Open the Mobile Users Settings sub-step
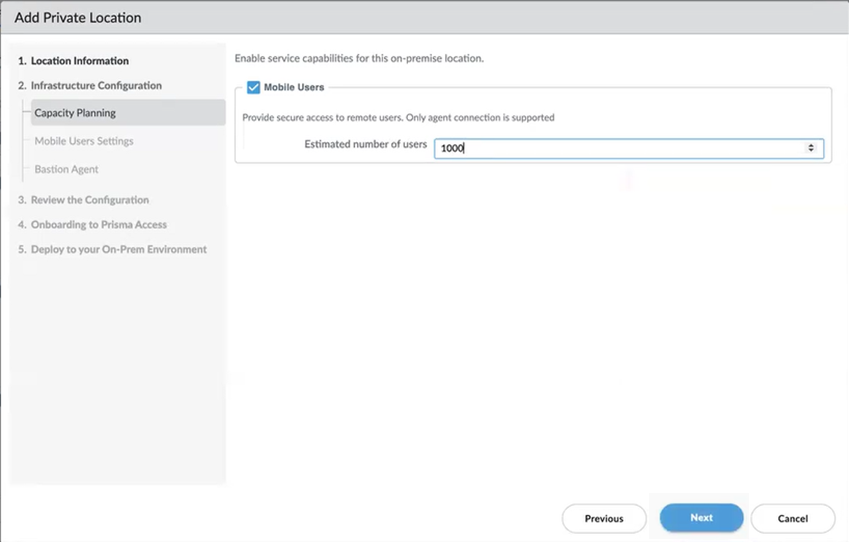The height and width of the screenshot is (542, 849). 84,141
